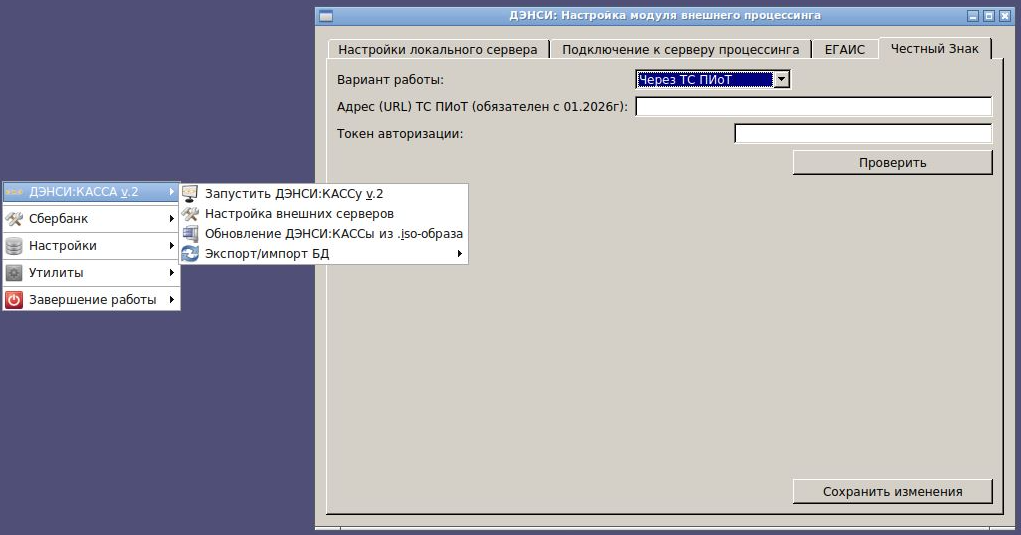Image resolution: width=1021 pixels, height=535 pixels.
Task: Close the ДЭНСИ settings window
Action: point(1005,16)
